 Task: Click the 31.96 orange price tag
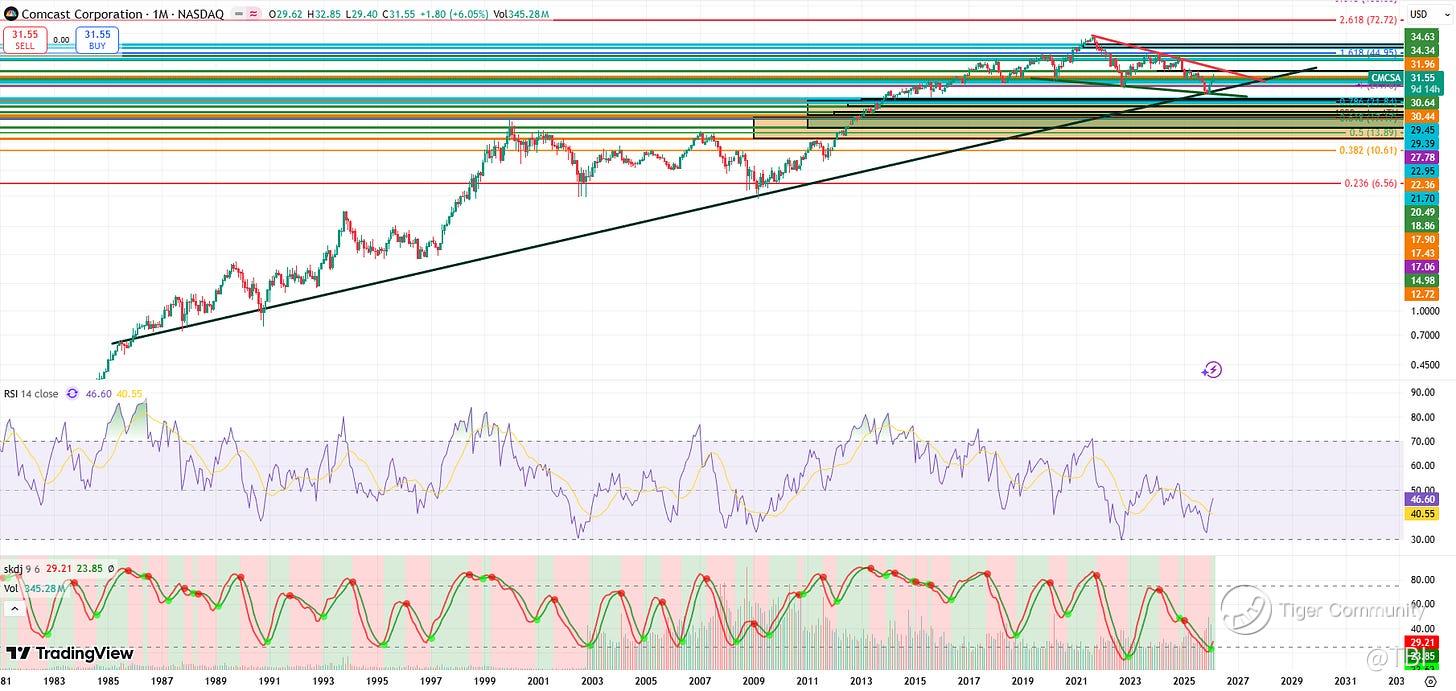point(1422,64)
